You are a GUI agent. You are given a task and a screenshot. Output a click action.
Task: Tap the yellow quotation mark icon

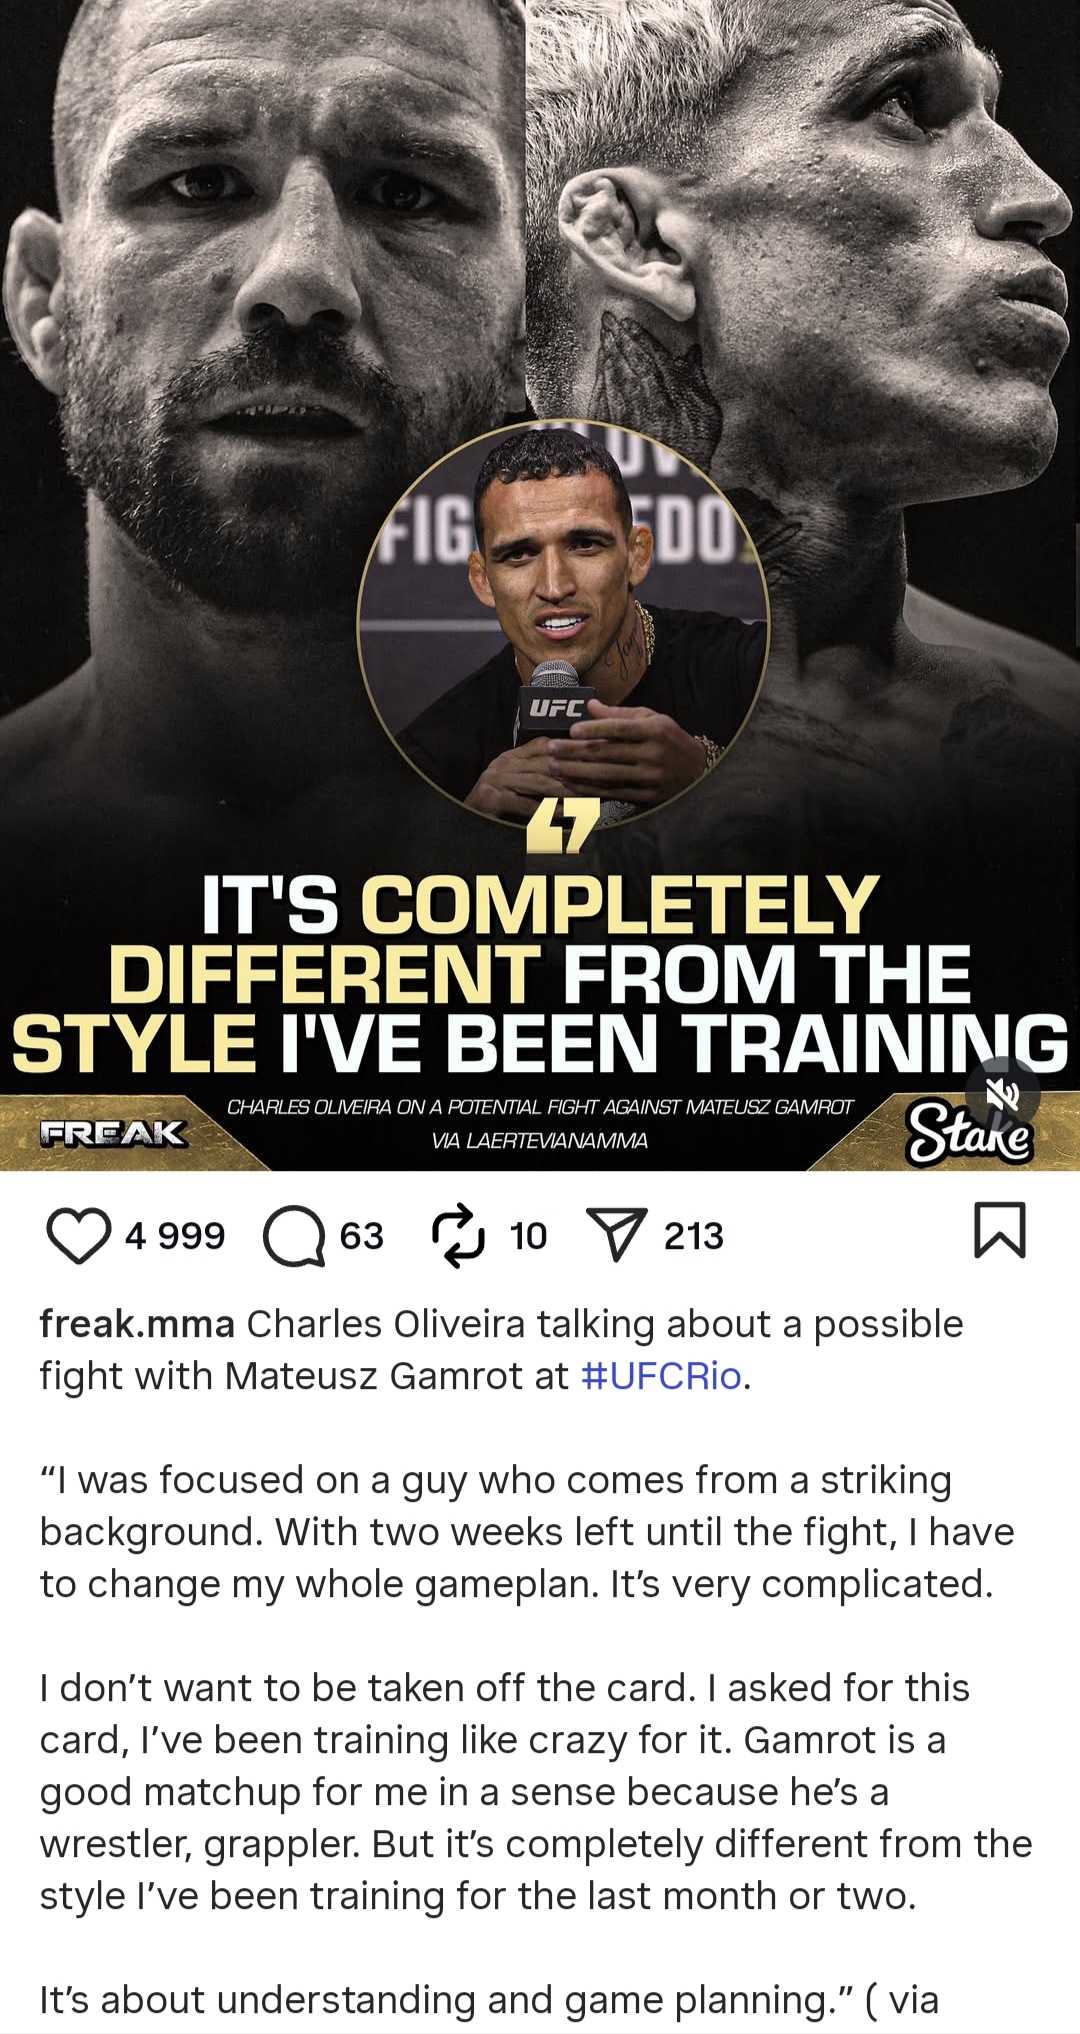pos(563,826)
